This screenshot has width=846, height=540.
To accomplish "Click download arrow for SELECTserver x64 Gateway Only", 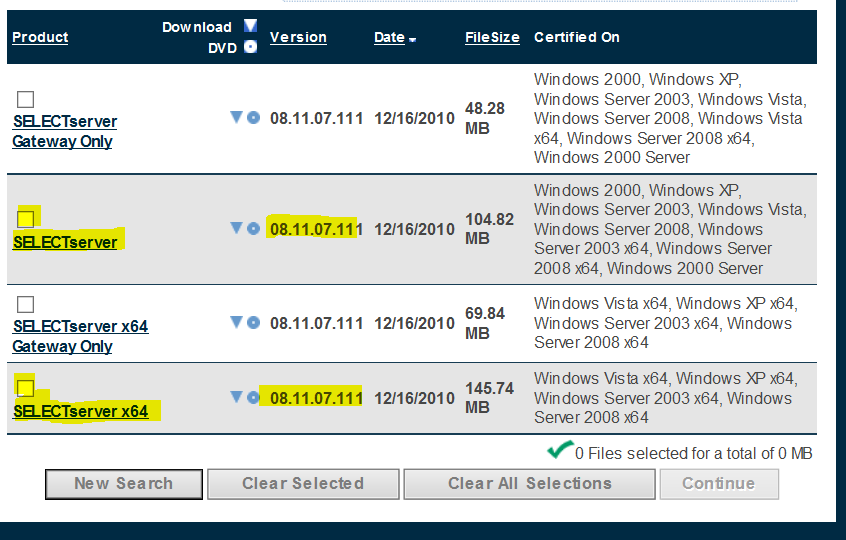I will coord(236,322).
